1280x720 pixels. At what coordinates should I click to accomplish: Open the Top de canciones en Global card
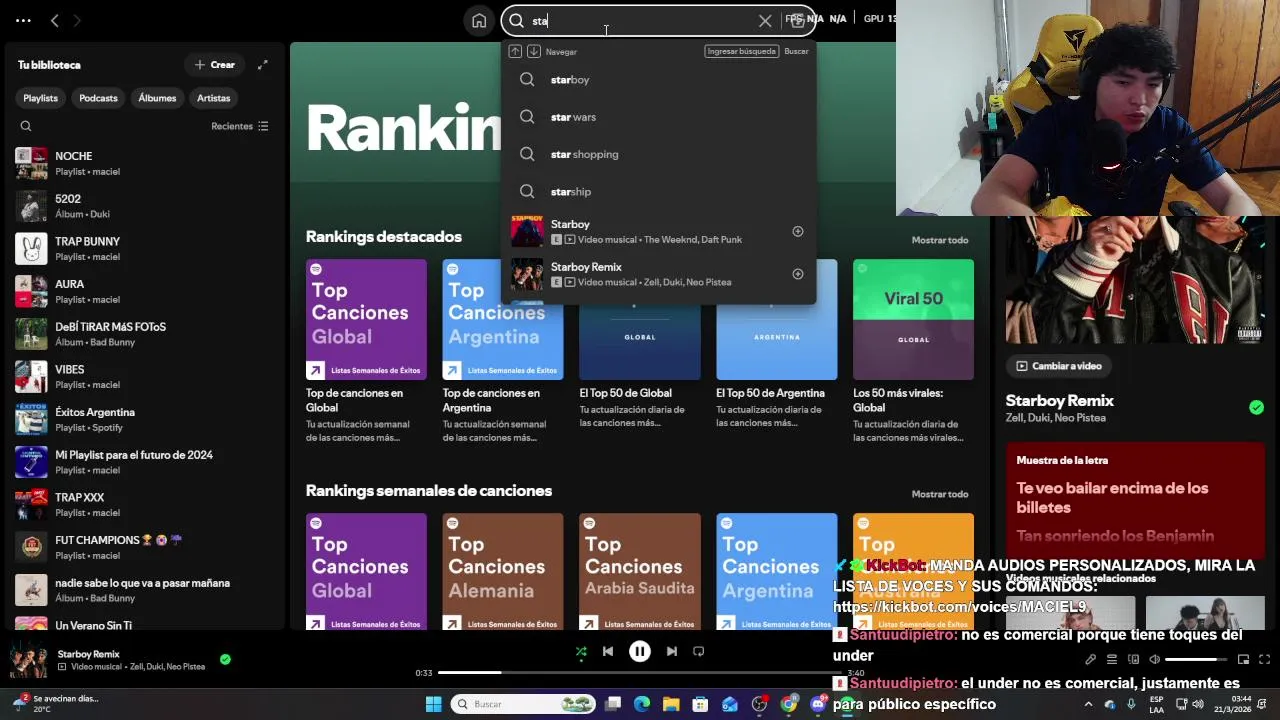(366, 350)
